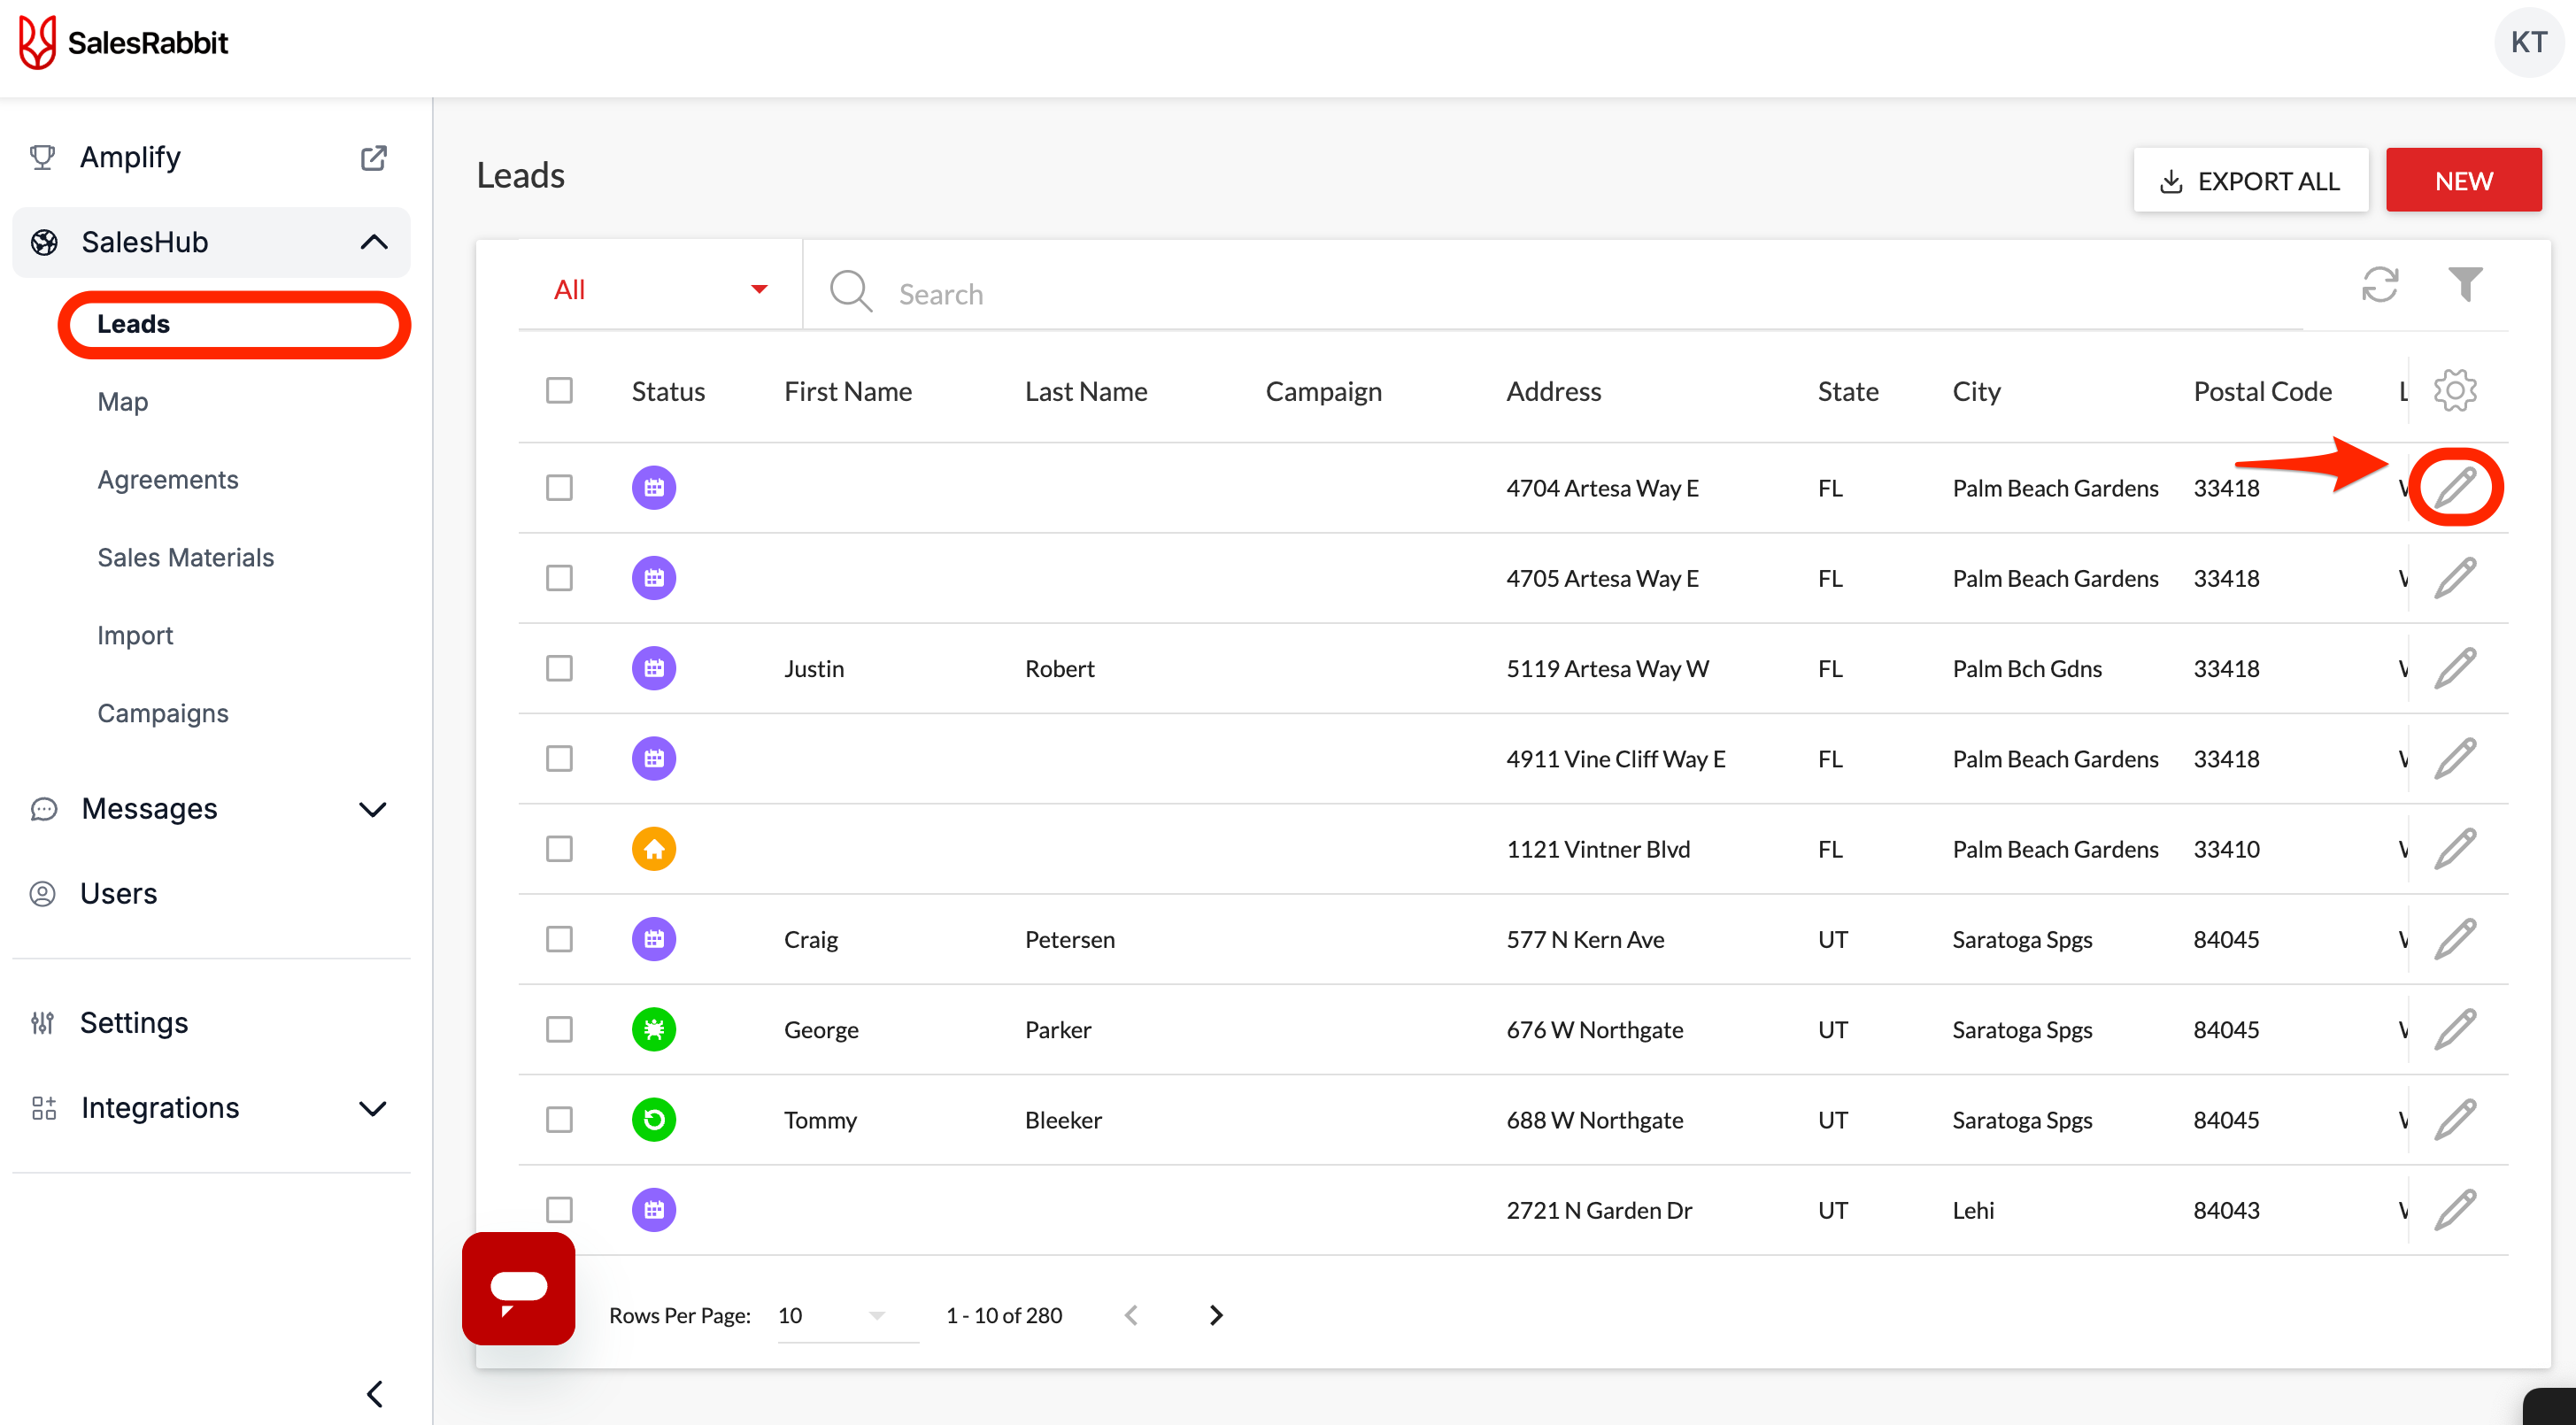The image size is (2576, 1425).
Task: Edit the 1121 Vintner Blvd lead
Action: click(2455, 849)
